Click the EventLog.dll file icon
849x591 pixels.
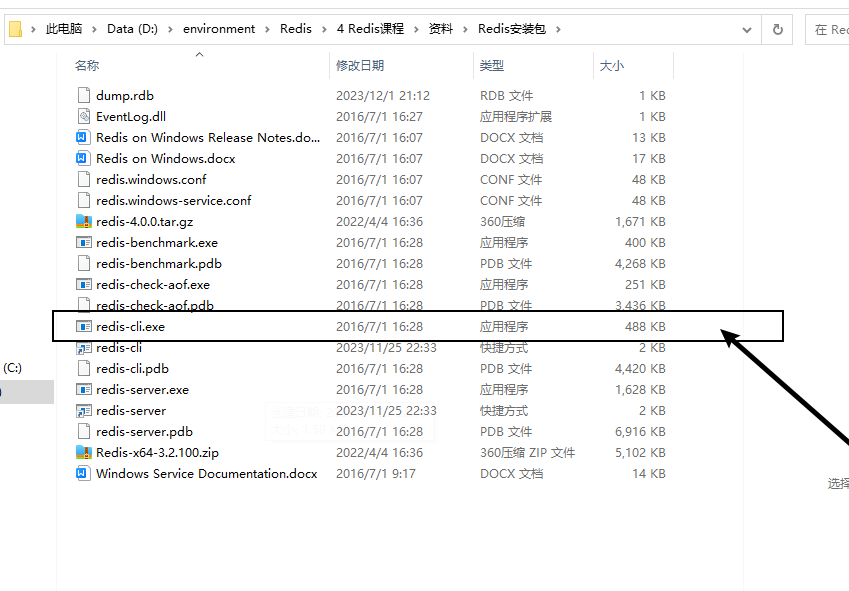coord(84,116)
